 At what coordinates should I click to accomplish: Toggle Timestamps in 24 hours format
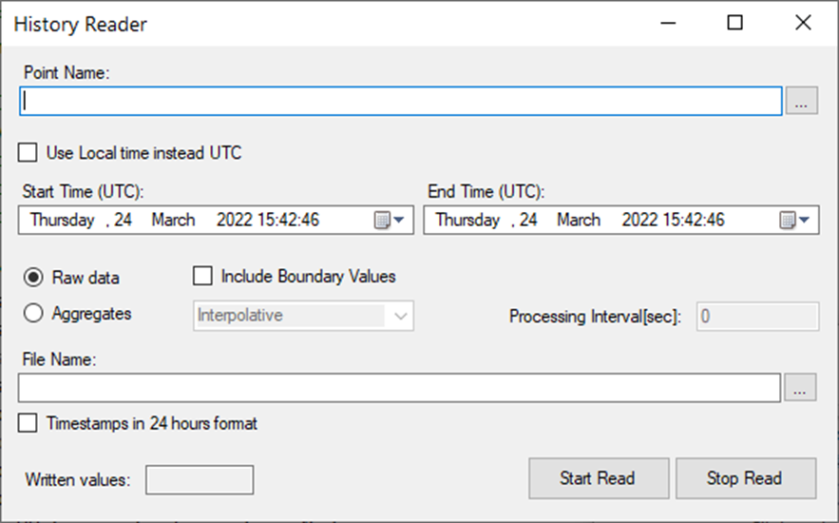(29, 423)
